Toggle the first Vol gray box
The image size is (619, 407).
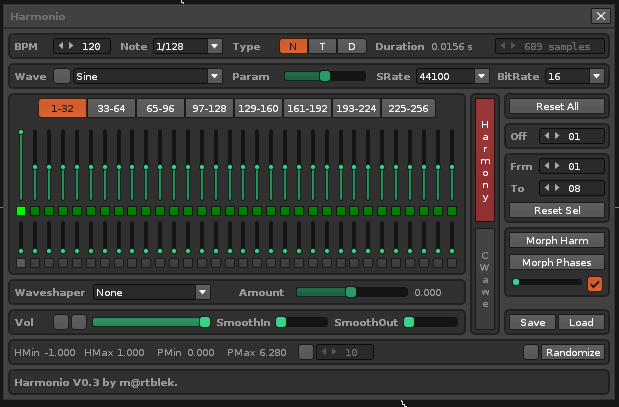pyautogui.click(x=61, y=322)
